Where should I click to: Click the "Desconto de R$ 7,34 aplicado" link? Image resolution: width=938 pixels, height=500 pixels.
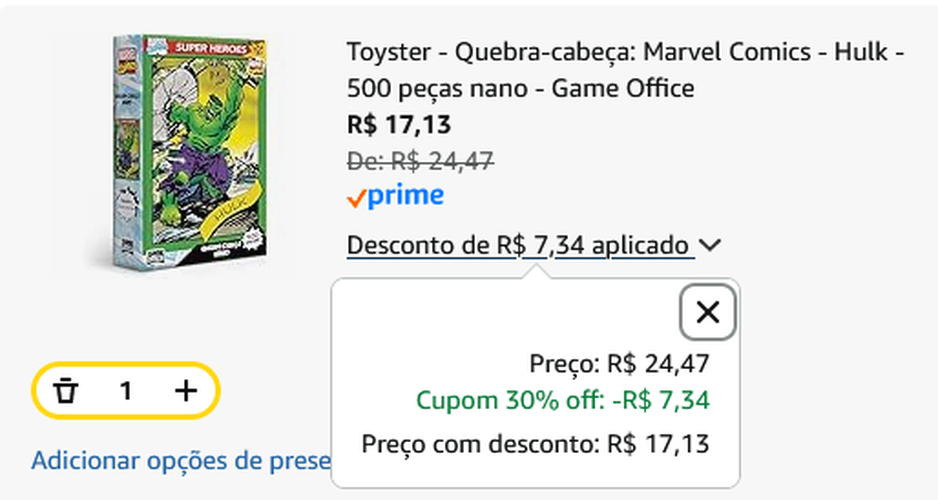point(520,245)
